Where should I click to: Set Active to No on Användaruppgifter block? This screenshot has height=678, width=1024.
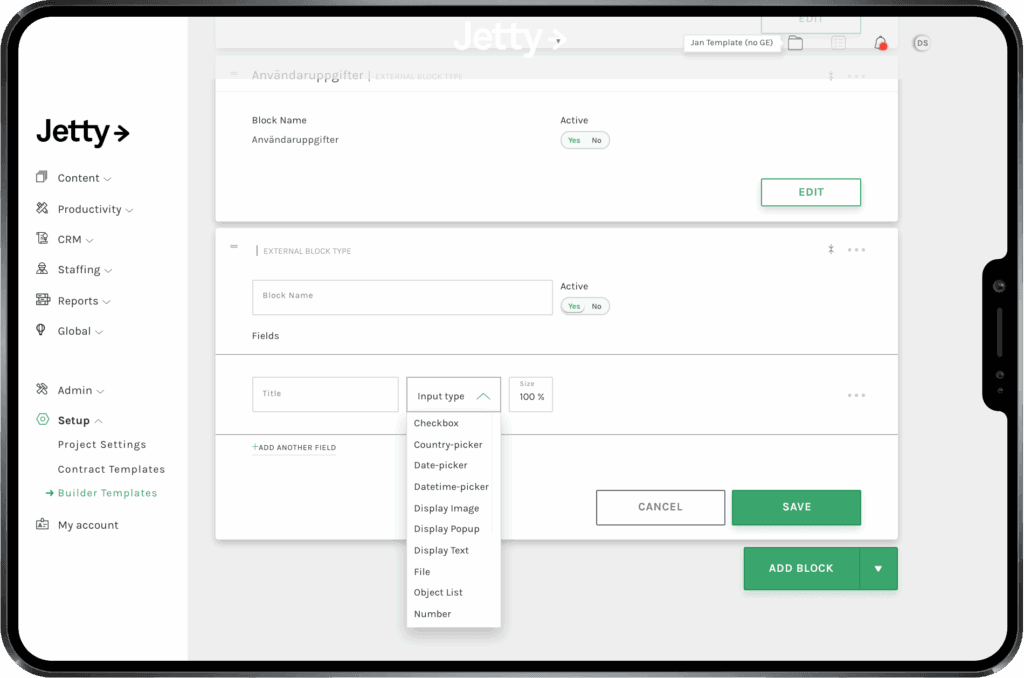(x=597, y=140)
